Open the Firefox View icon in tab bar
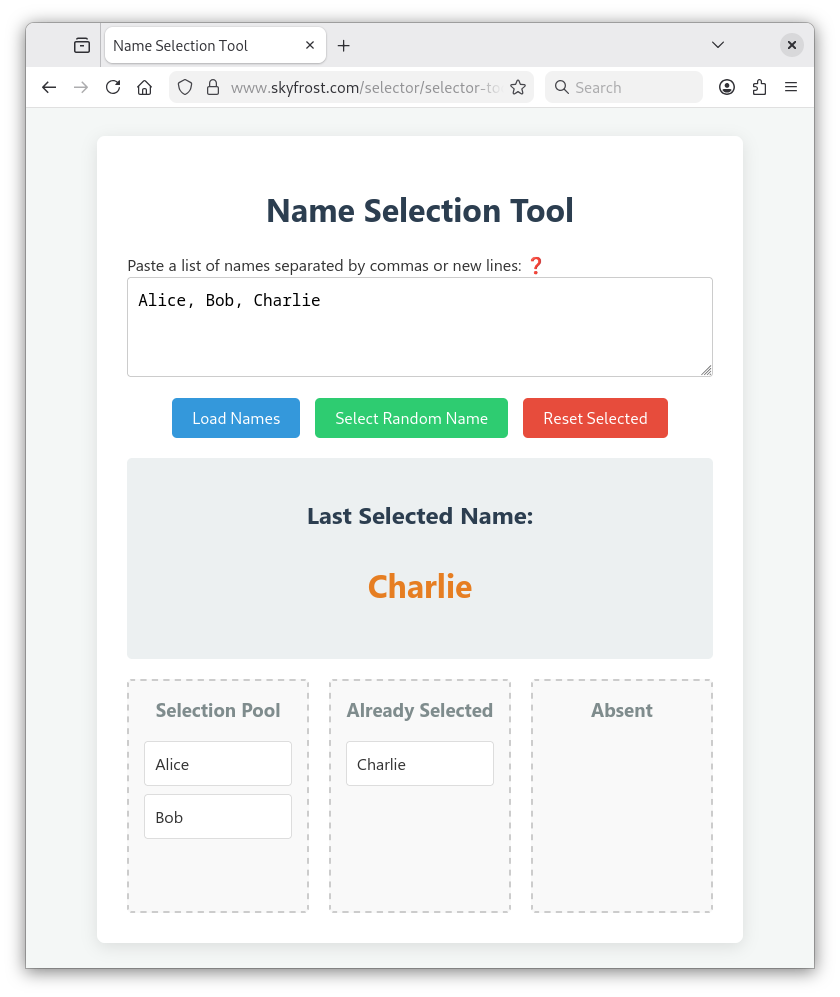Image resolution: width=840 pixels, height=997 pixels. coord(82,46)
